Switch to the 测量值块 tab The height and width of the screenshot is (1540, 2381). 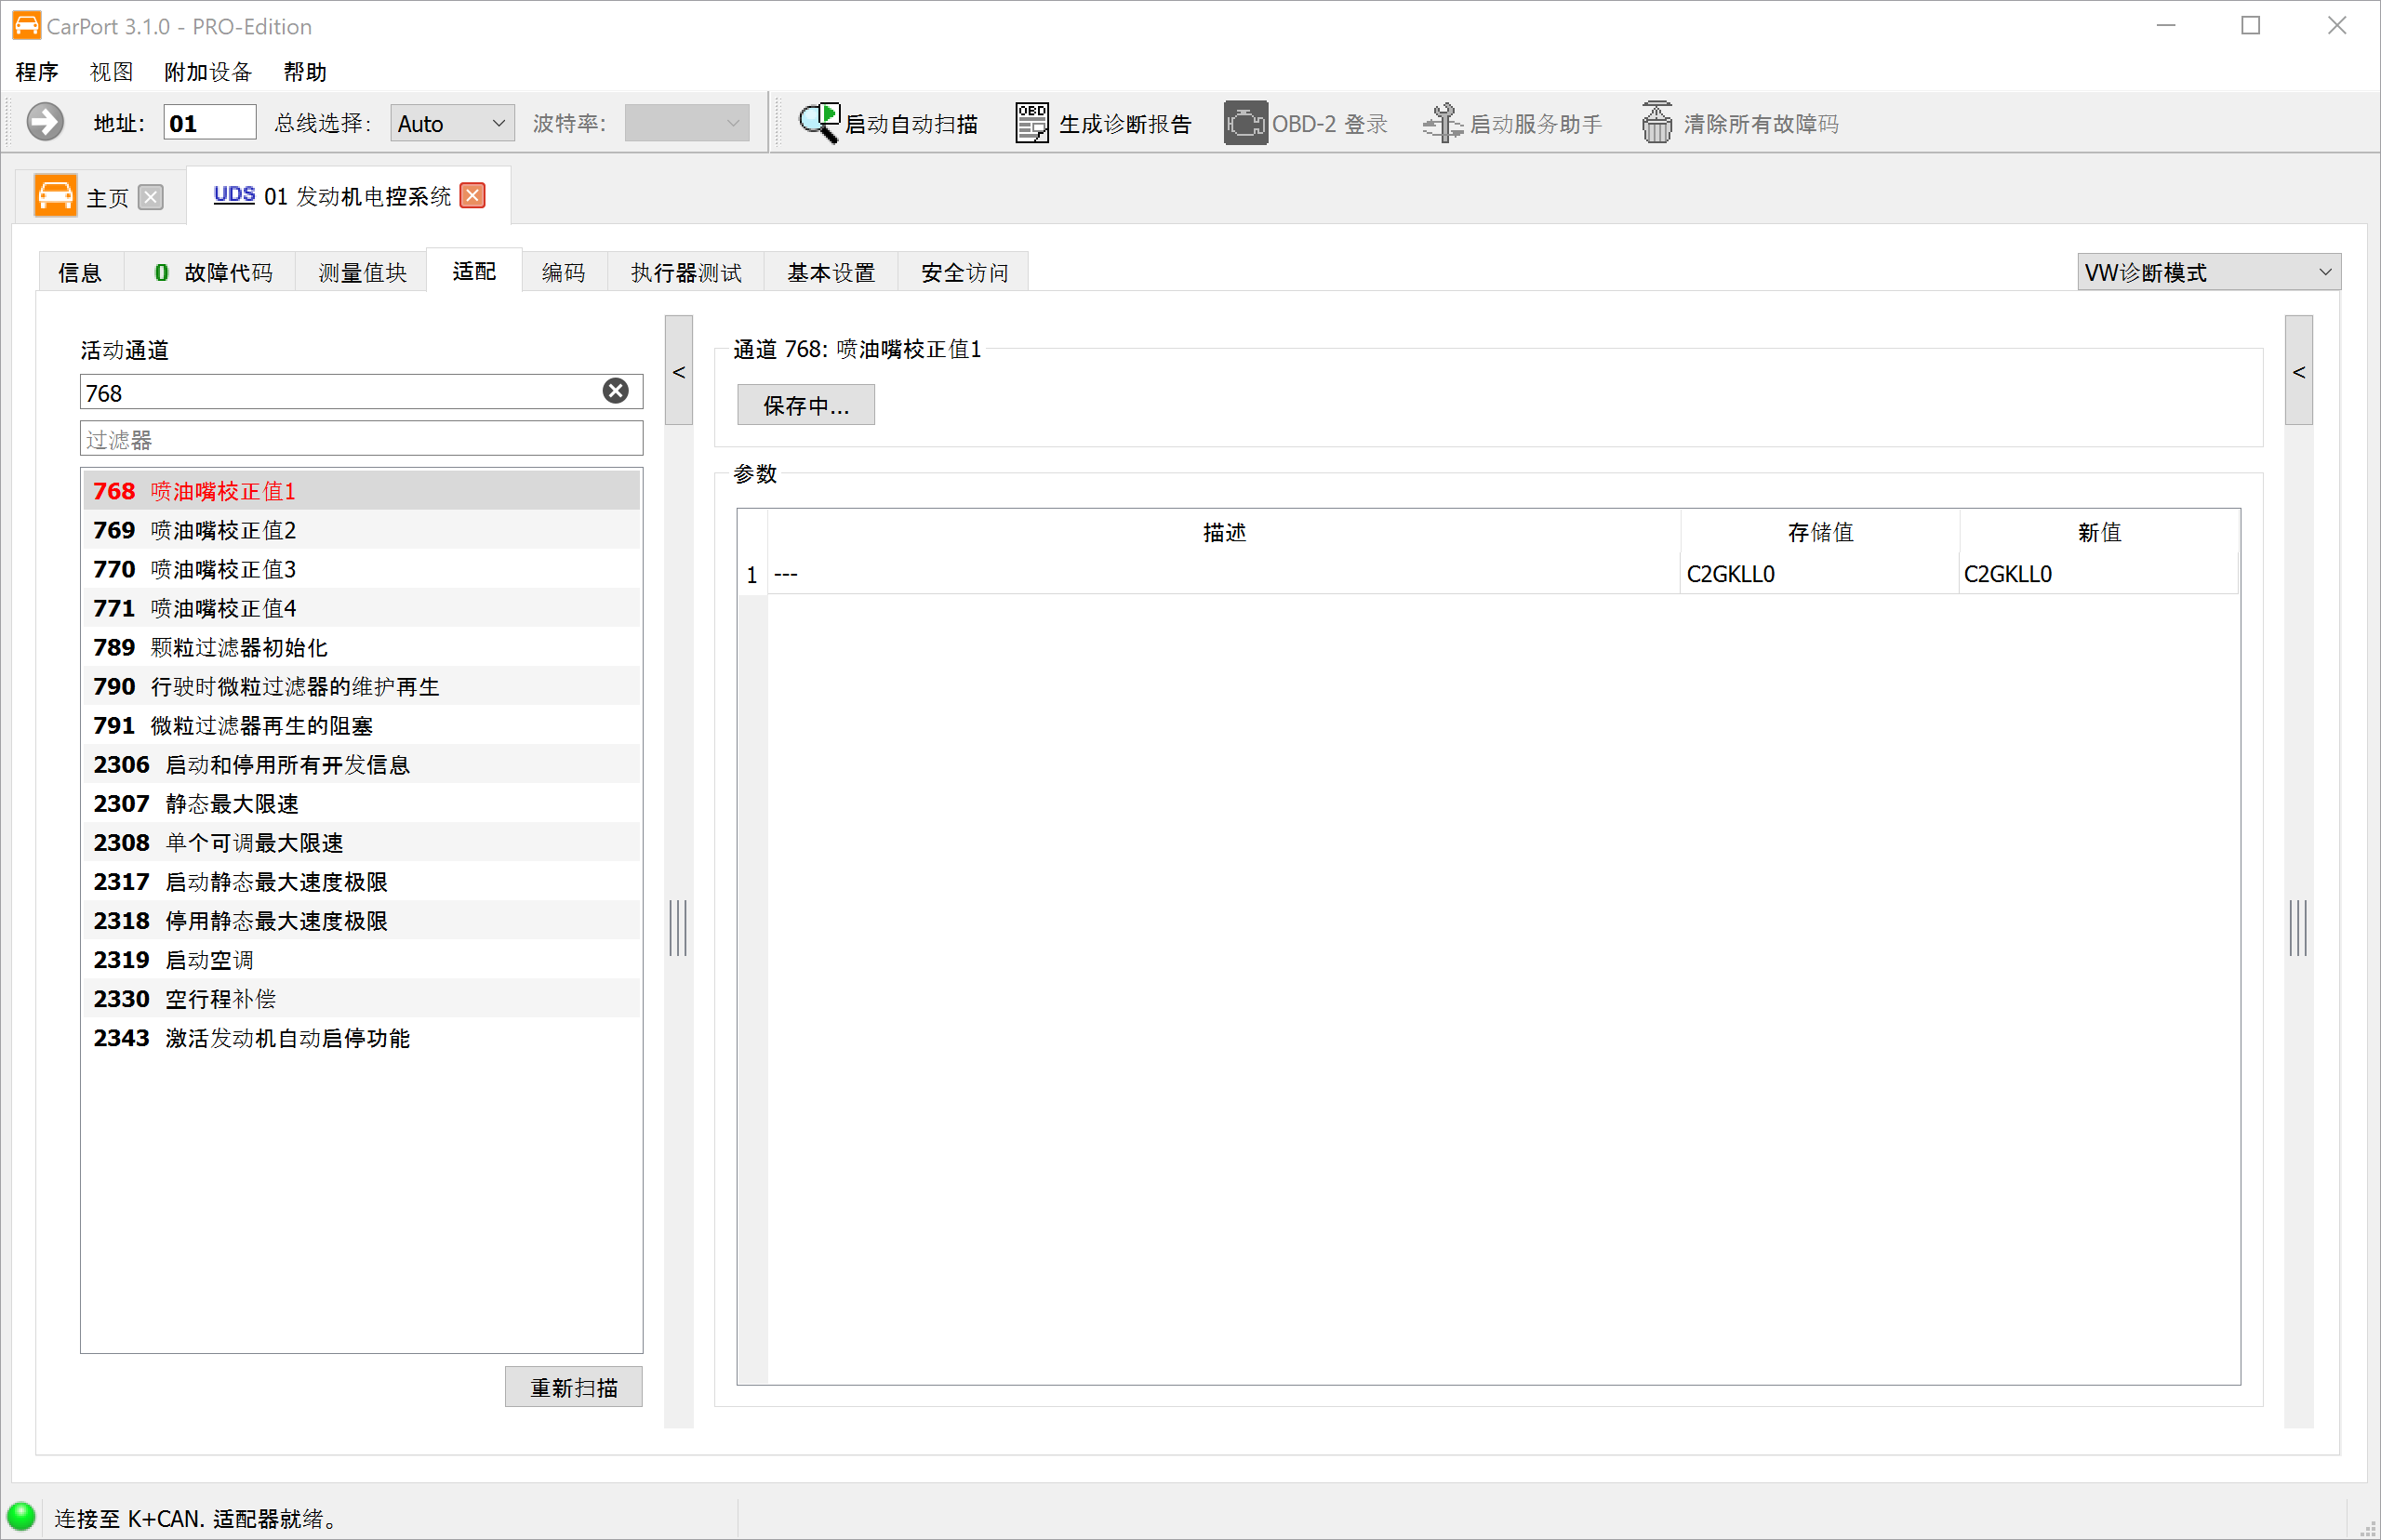point(362,272)
